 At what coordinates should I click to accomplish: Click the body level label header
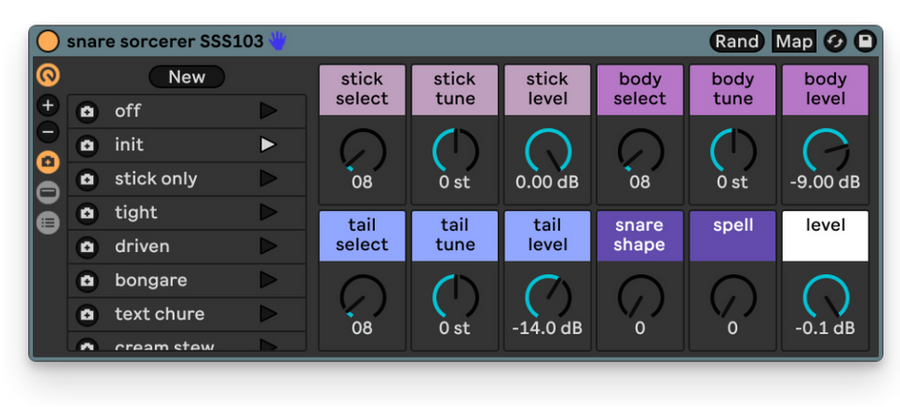[x=825, y=90]
